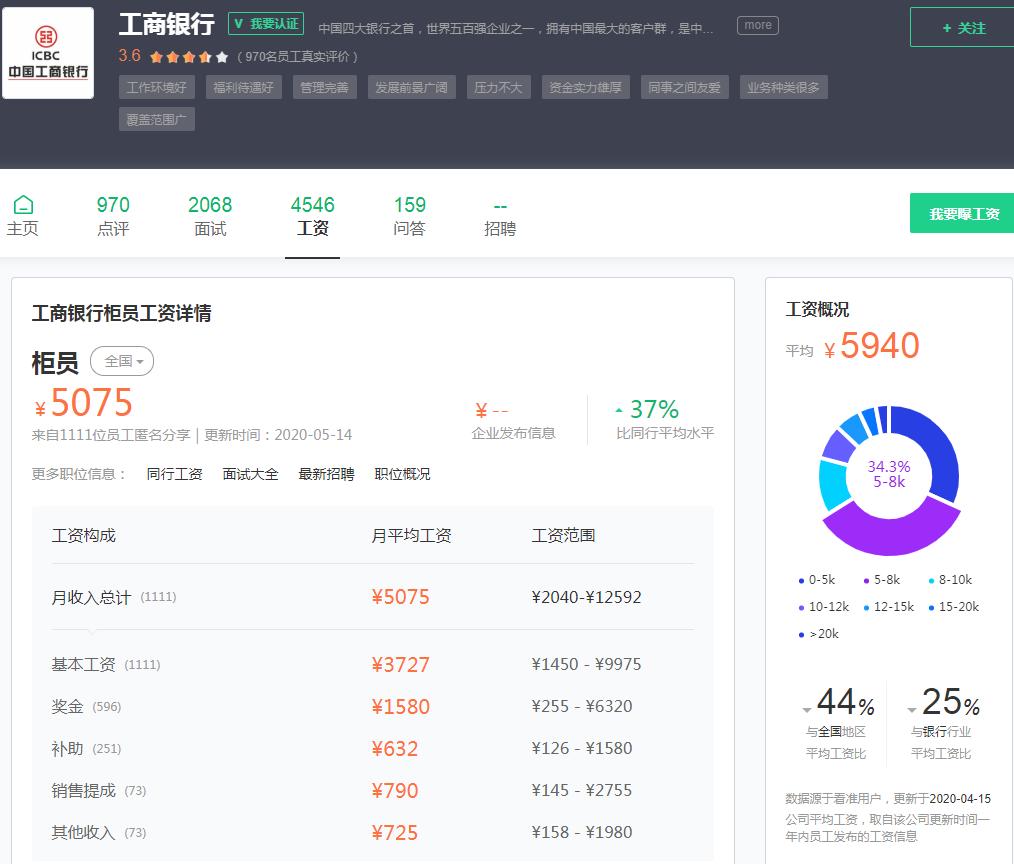The width and height of the screenshot is (1014, 864).
Task: Expand the more button for company description
Action: (757, 25)
